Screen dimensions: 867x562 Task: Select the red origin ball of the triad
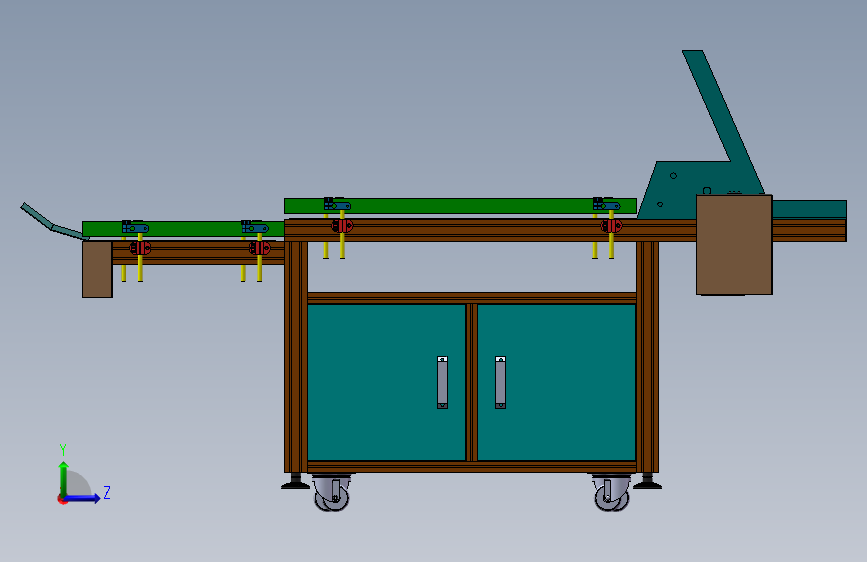61,499
